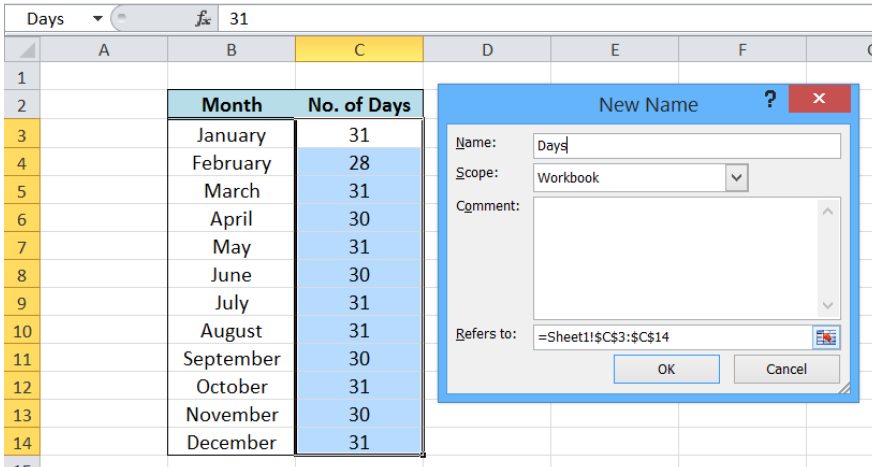Open the Name Box dropdown arrow

tap(98, 19)
